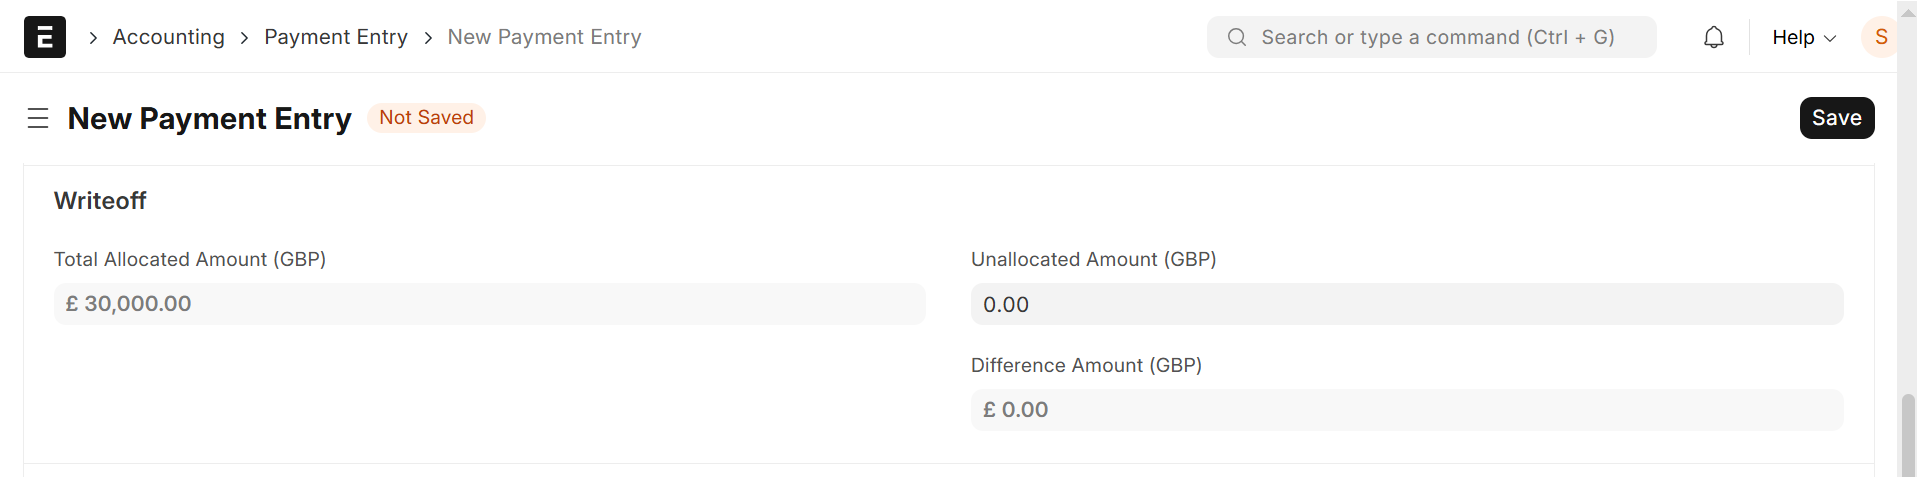Click the chevron before Accounting breadcrumb

pyautogui.click(x=93, y=38)
